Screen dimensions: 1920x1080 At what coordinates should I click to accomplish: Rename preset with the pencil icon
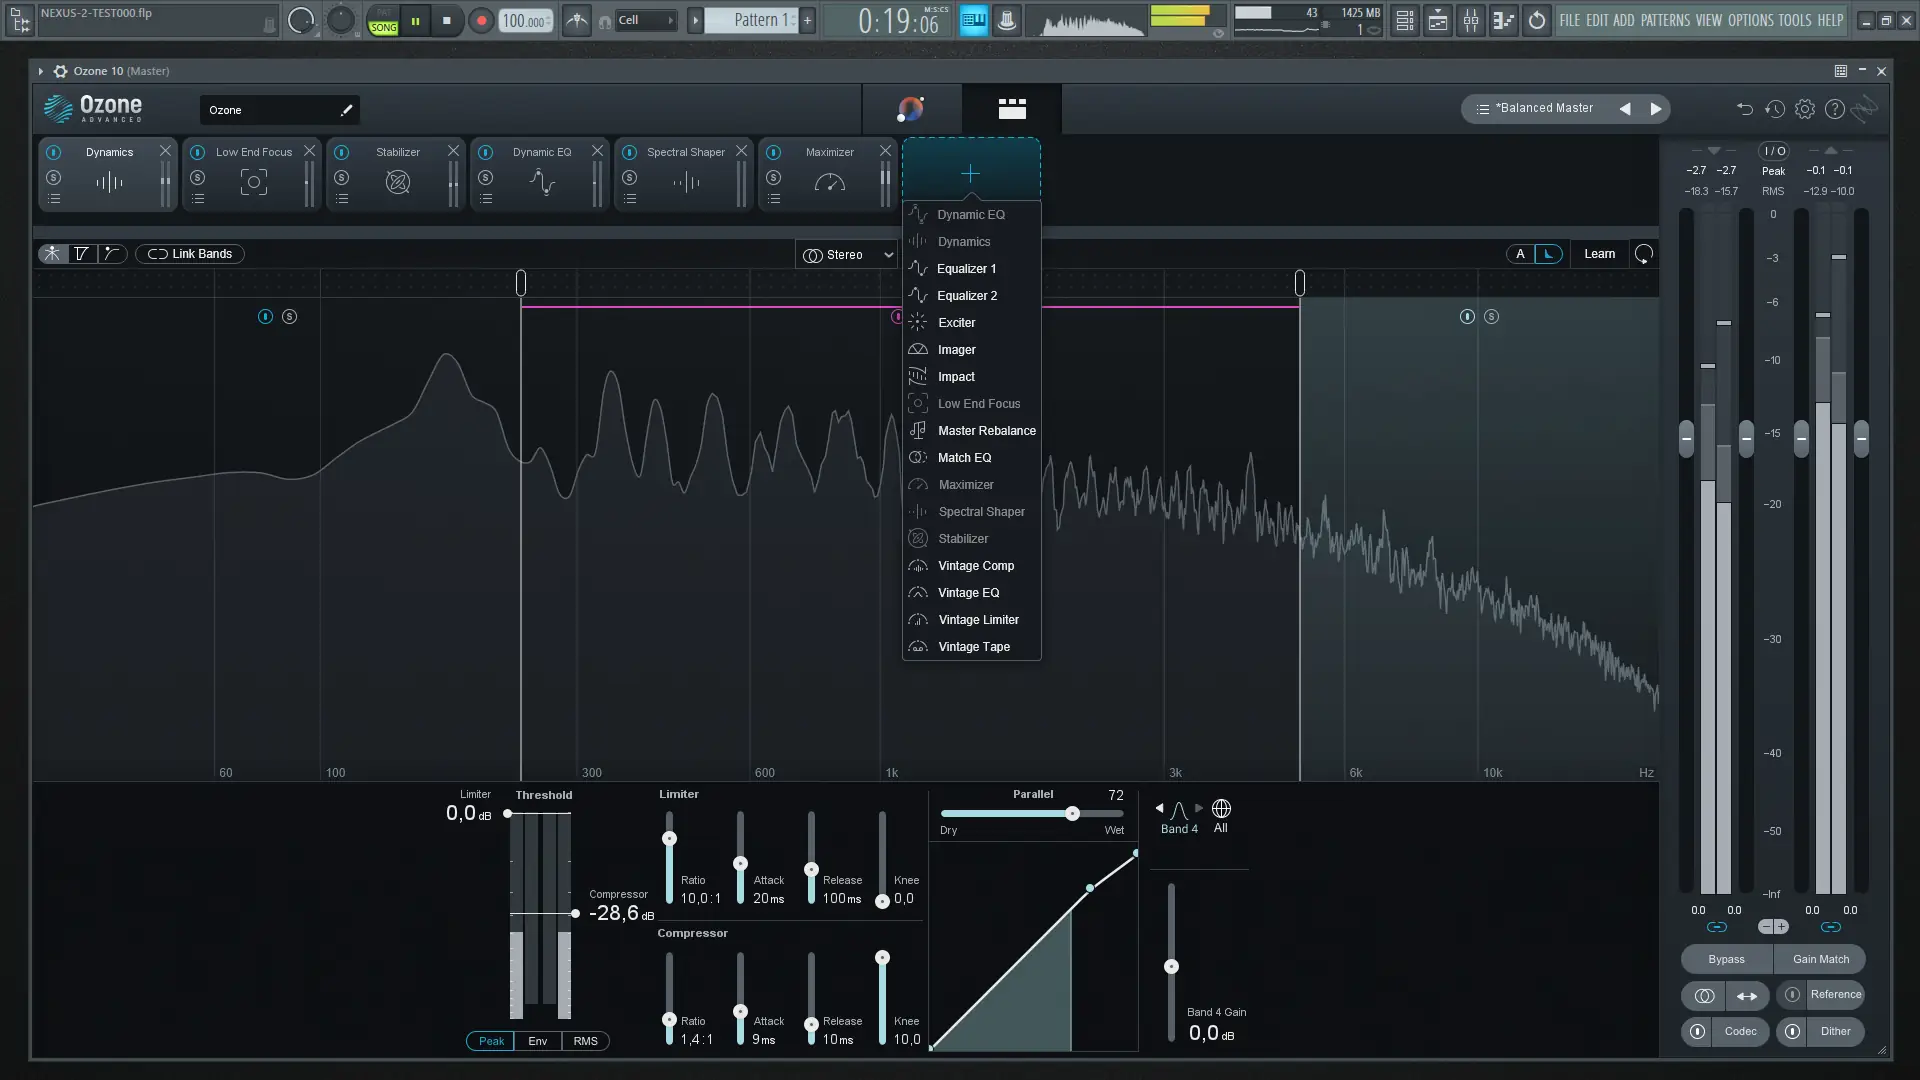(346, 110)
